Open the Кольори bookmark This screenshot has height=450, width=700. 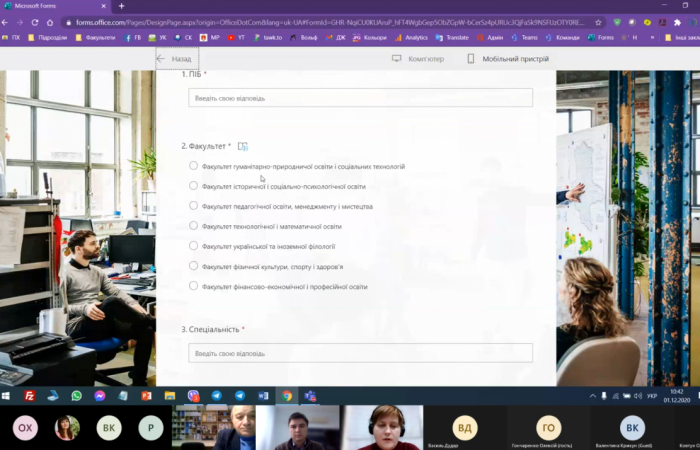tap(370, 38)
